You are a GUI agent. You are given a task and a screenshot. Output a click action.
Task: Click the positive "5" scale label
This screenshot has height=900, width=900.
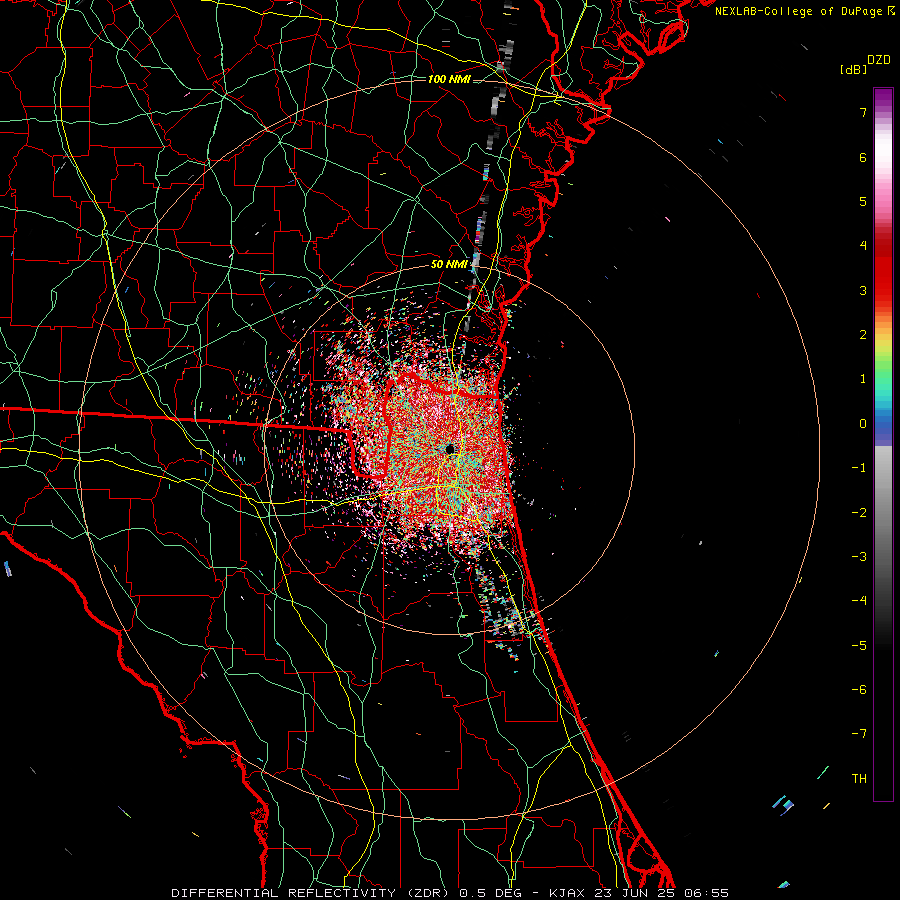863,201
